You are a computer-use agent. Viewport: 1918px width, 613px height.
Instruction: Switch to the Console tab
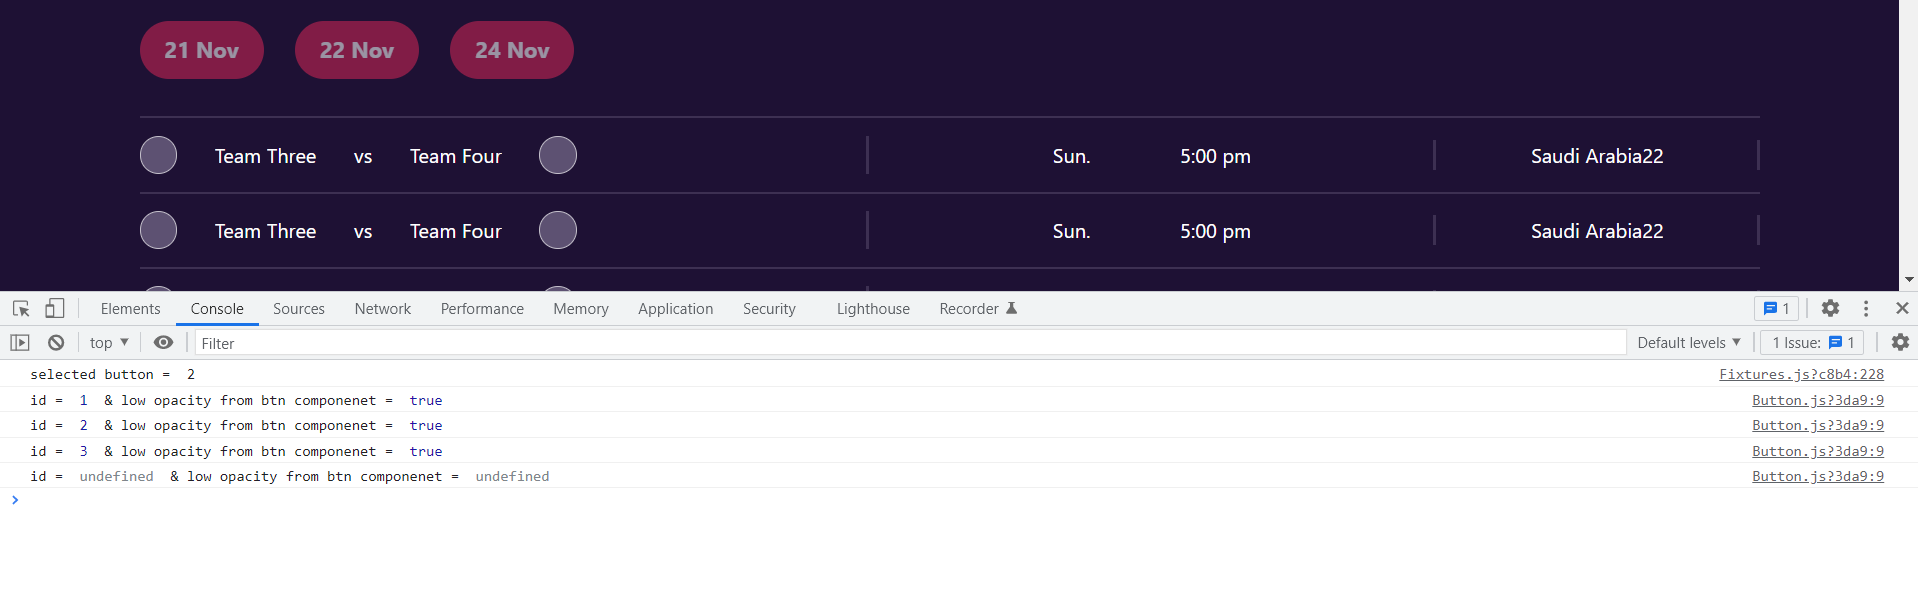(x=217, y=309)
